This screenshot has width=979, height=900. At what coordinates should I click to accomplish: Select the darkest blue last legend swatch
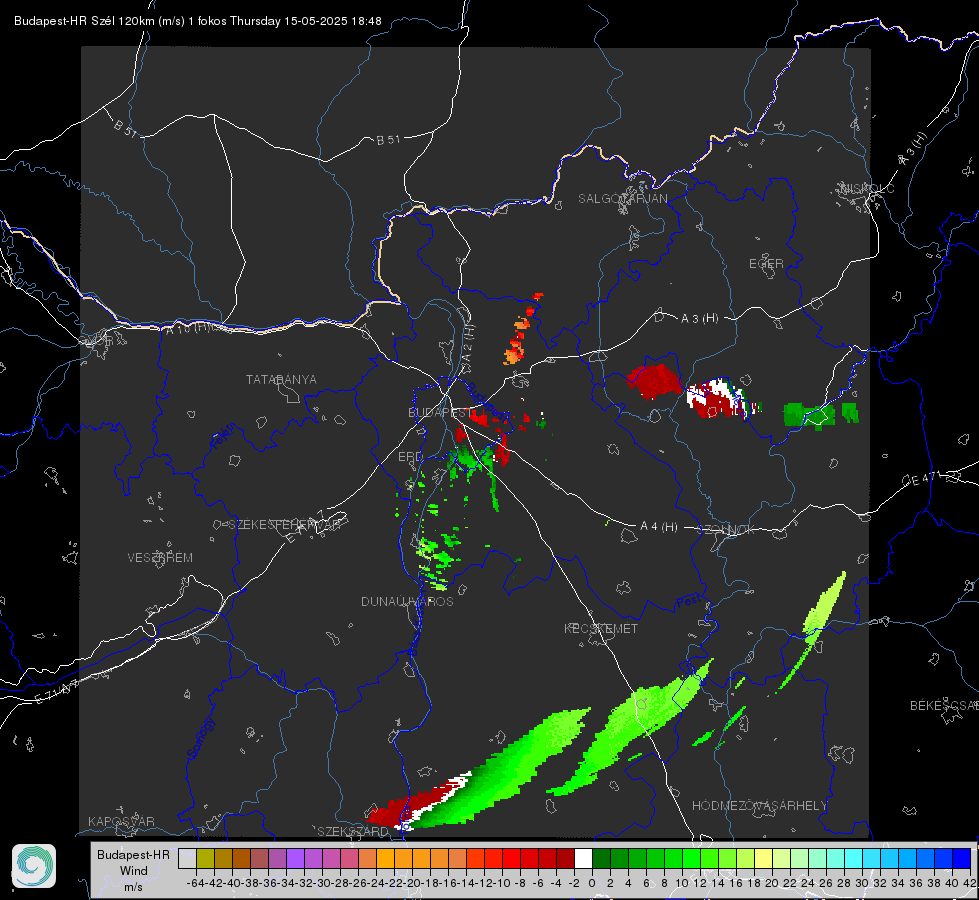[x=962, y=859]
